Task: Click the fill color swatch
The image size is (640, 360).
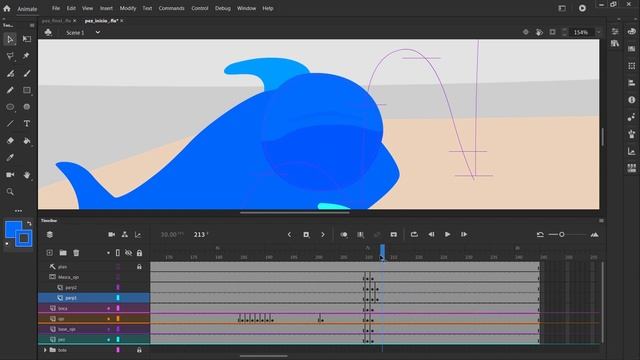Action: pos(13,229)
